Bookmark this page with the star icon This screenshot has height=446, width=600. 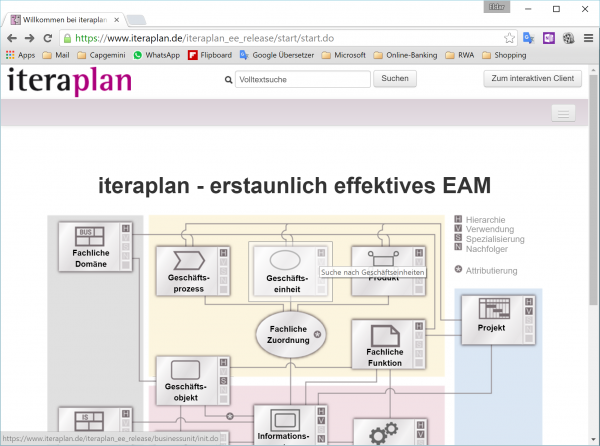click(x=509, y=38)
